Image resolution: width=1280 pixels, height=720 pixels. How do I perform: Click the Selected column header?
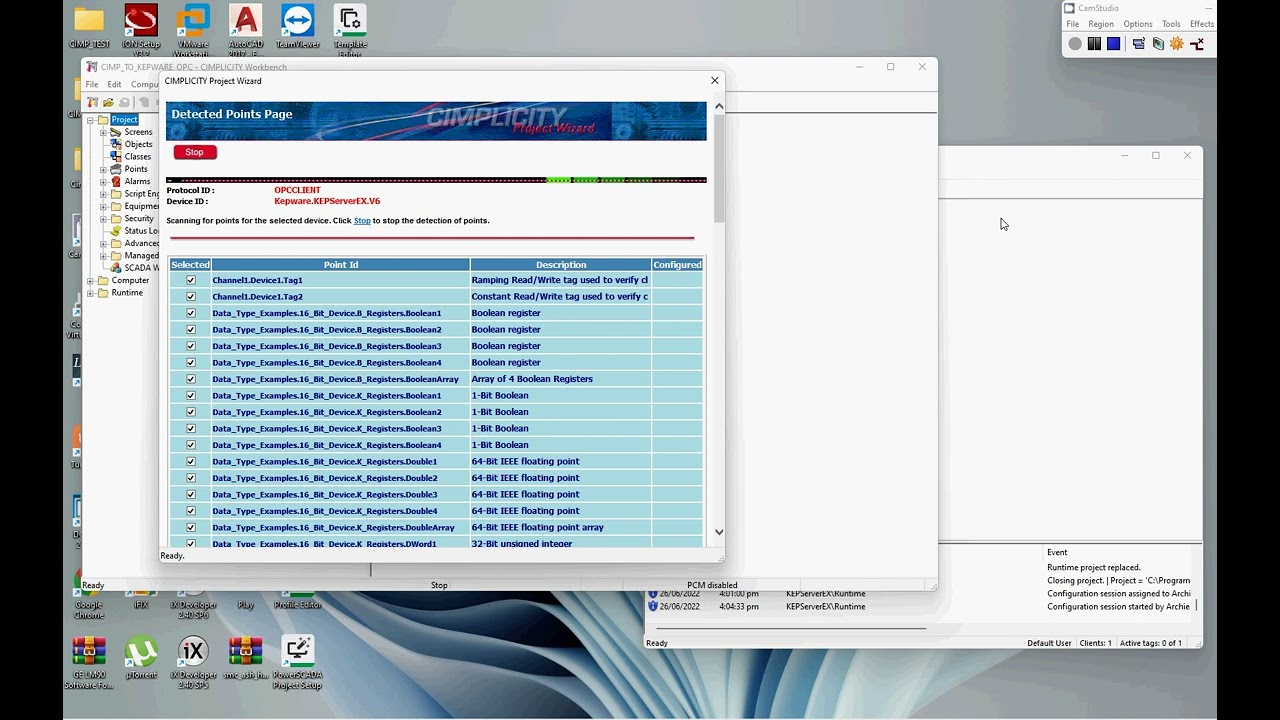coord(190,265)
